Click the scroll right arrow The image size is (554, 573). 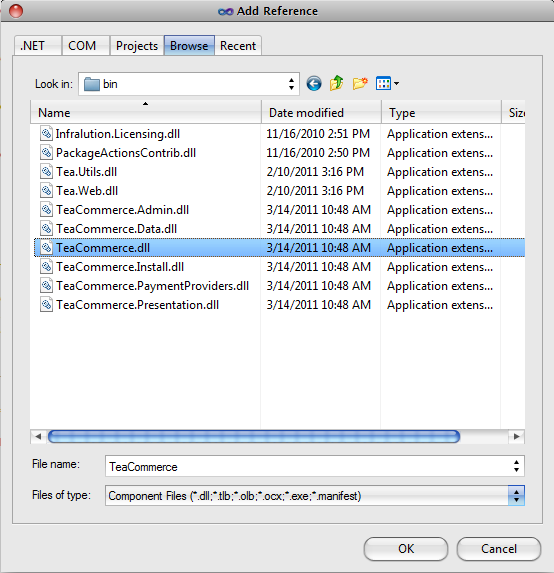[517, 436]
